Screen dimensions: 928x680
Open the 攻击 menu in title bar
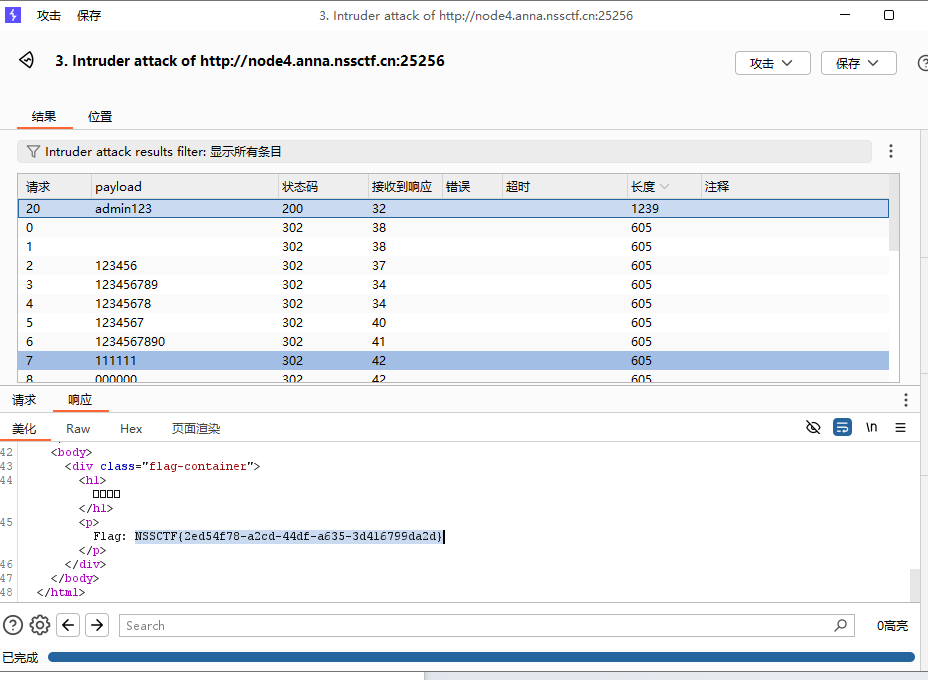49,15
